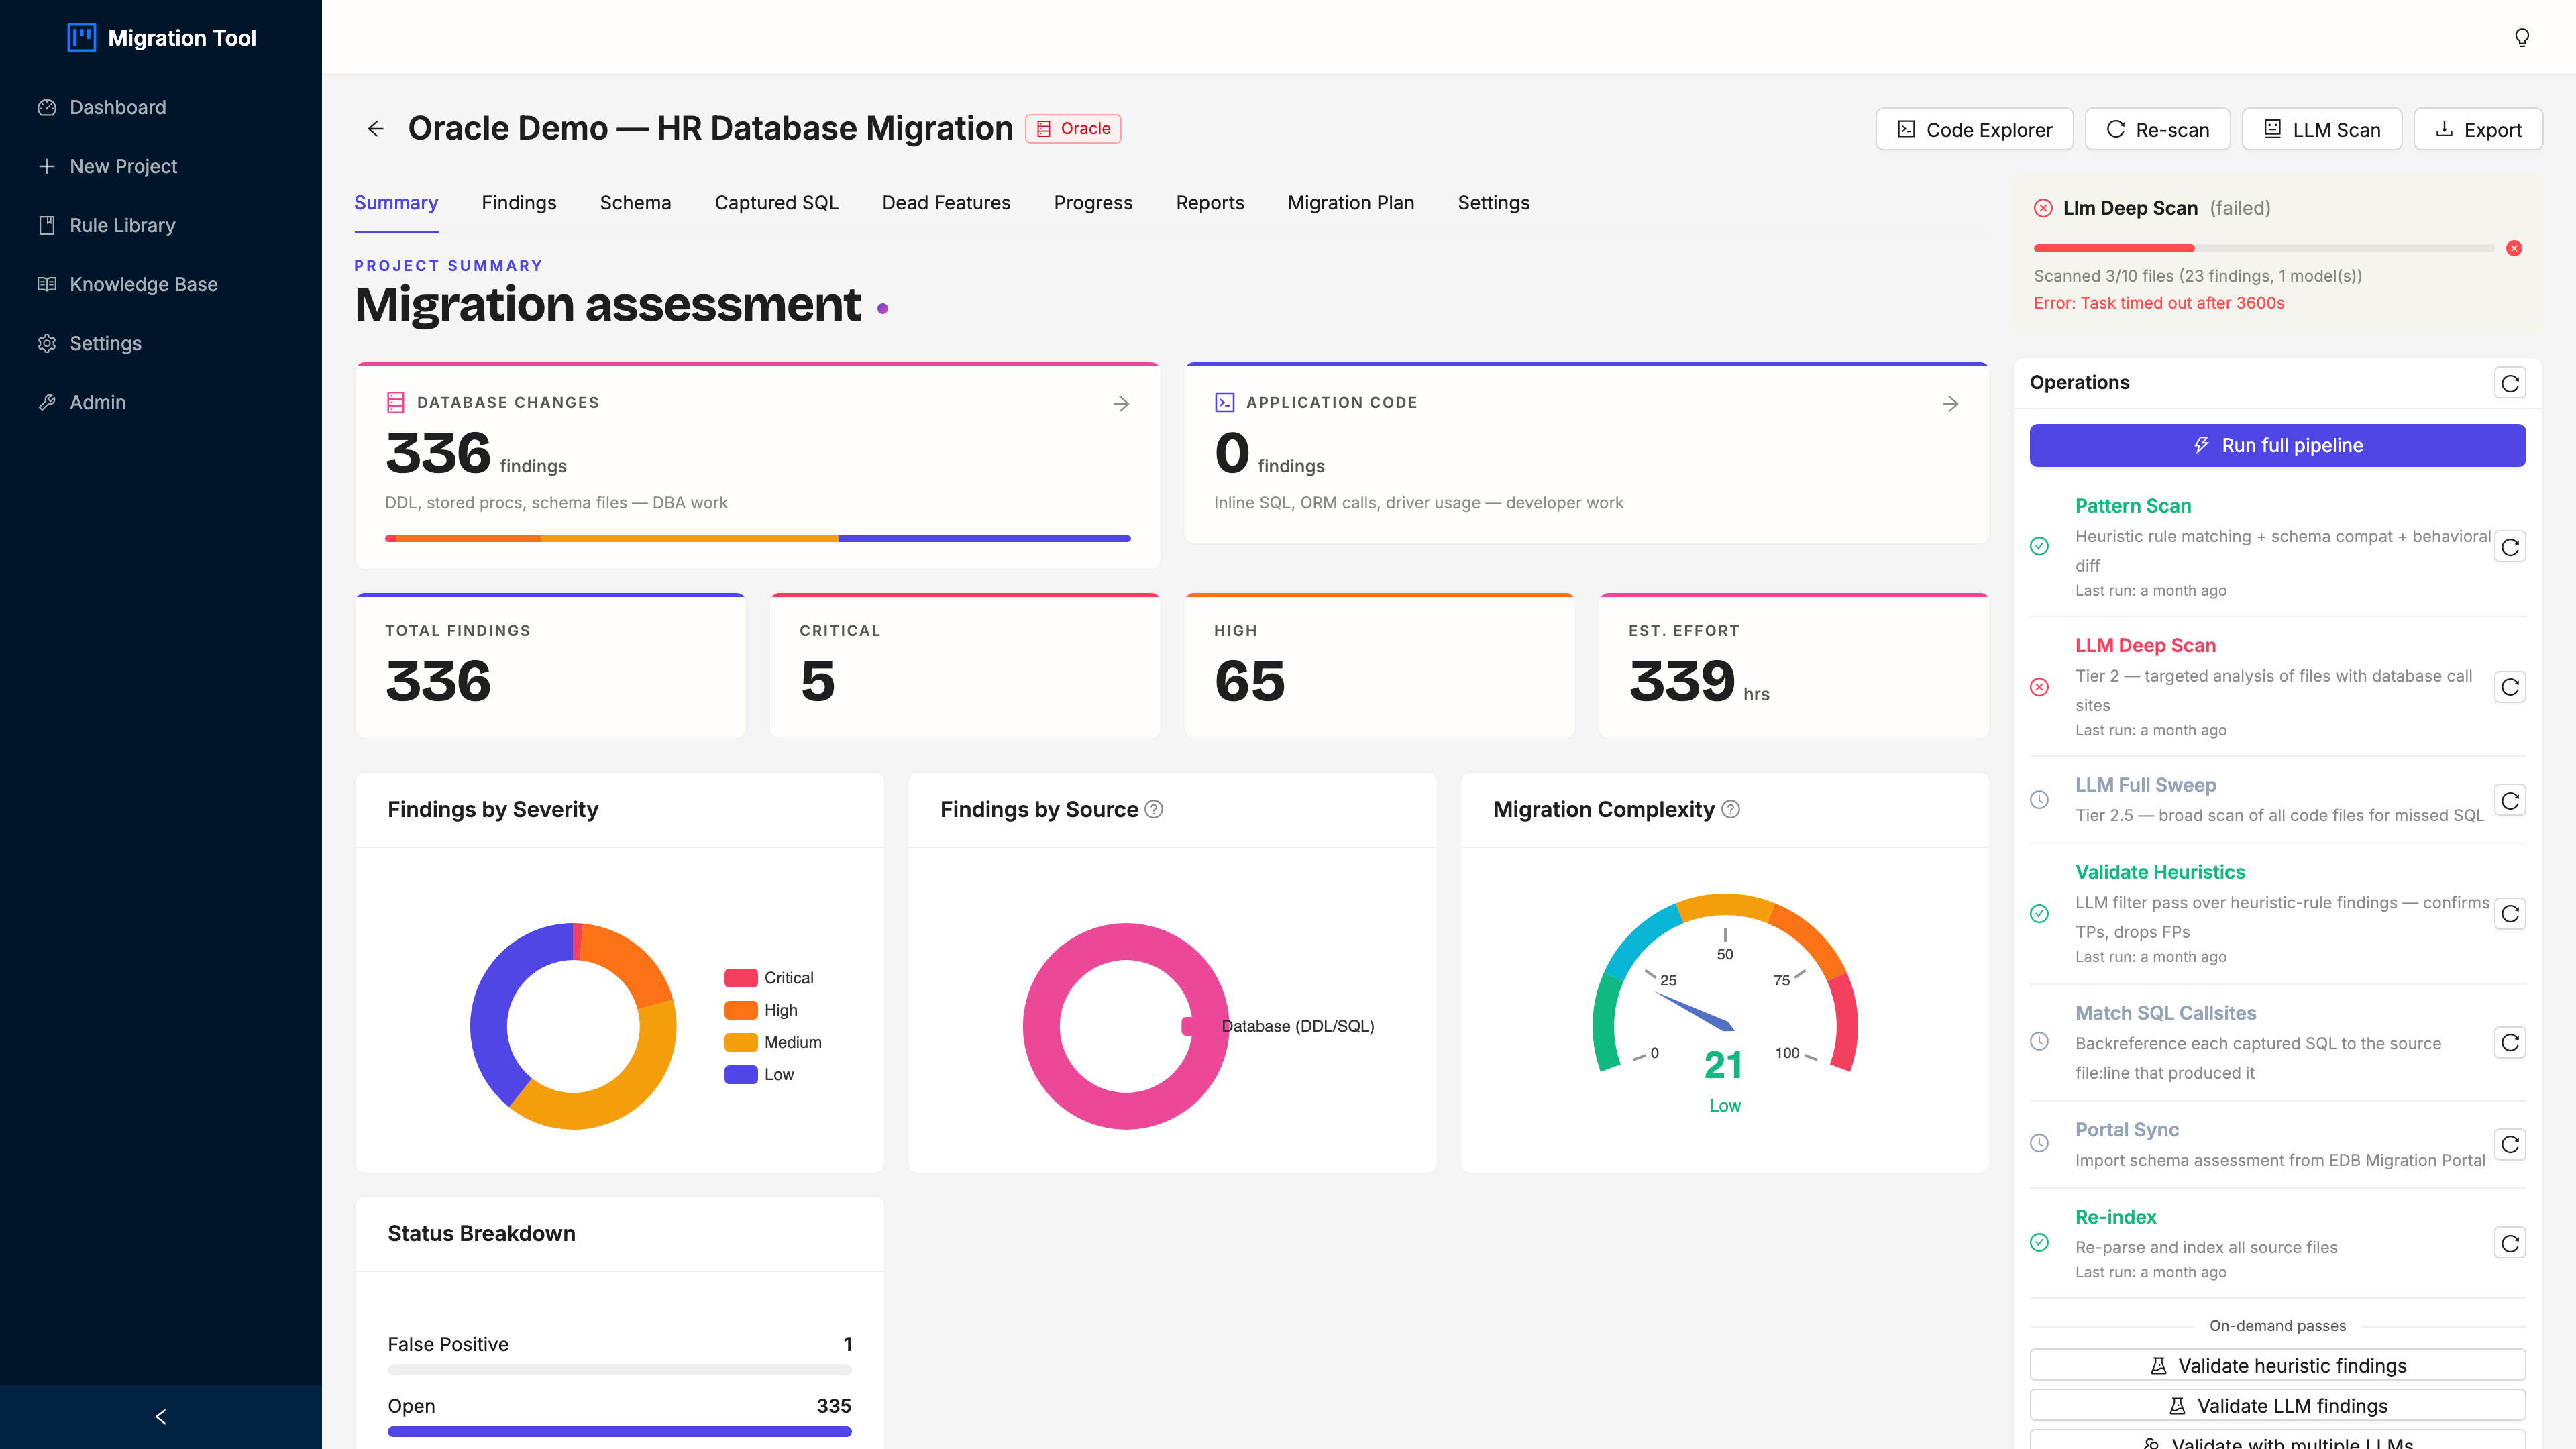Open the Captured SQL tab
This screenshot has height=1449, width=2576.
[x=776, y=203]
